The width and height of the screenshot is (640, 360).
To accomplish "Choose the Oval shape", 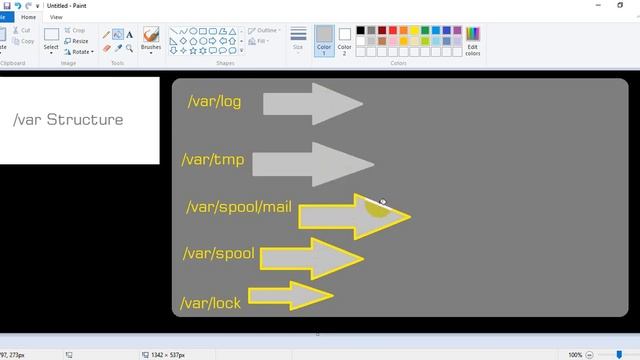I will (x=193, y=31).
